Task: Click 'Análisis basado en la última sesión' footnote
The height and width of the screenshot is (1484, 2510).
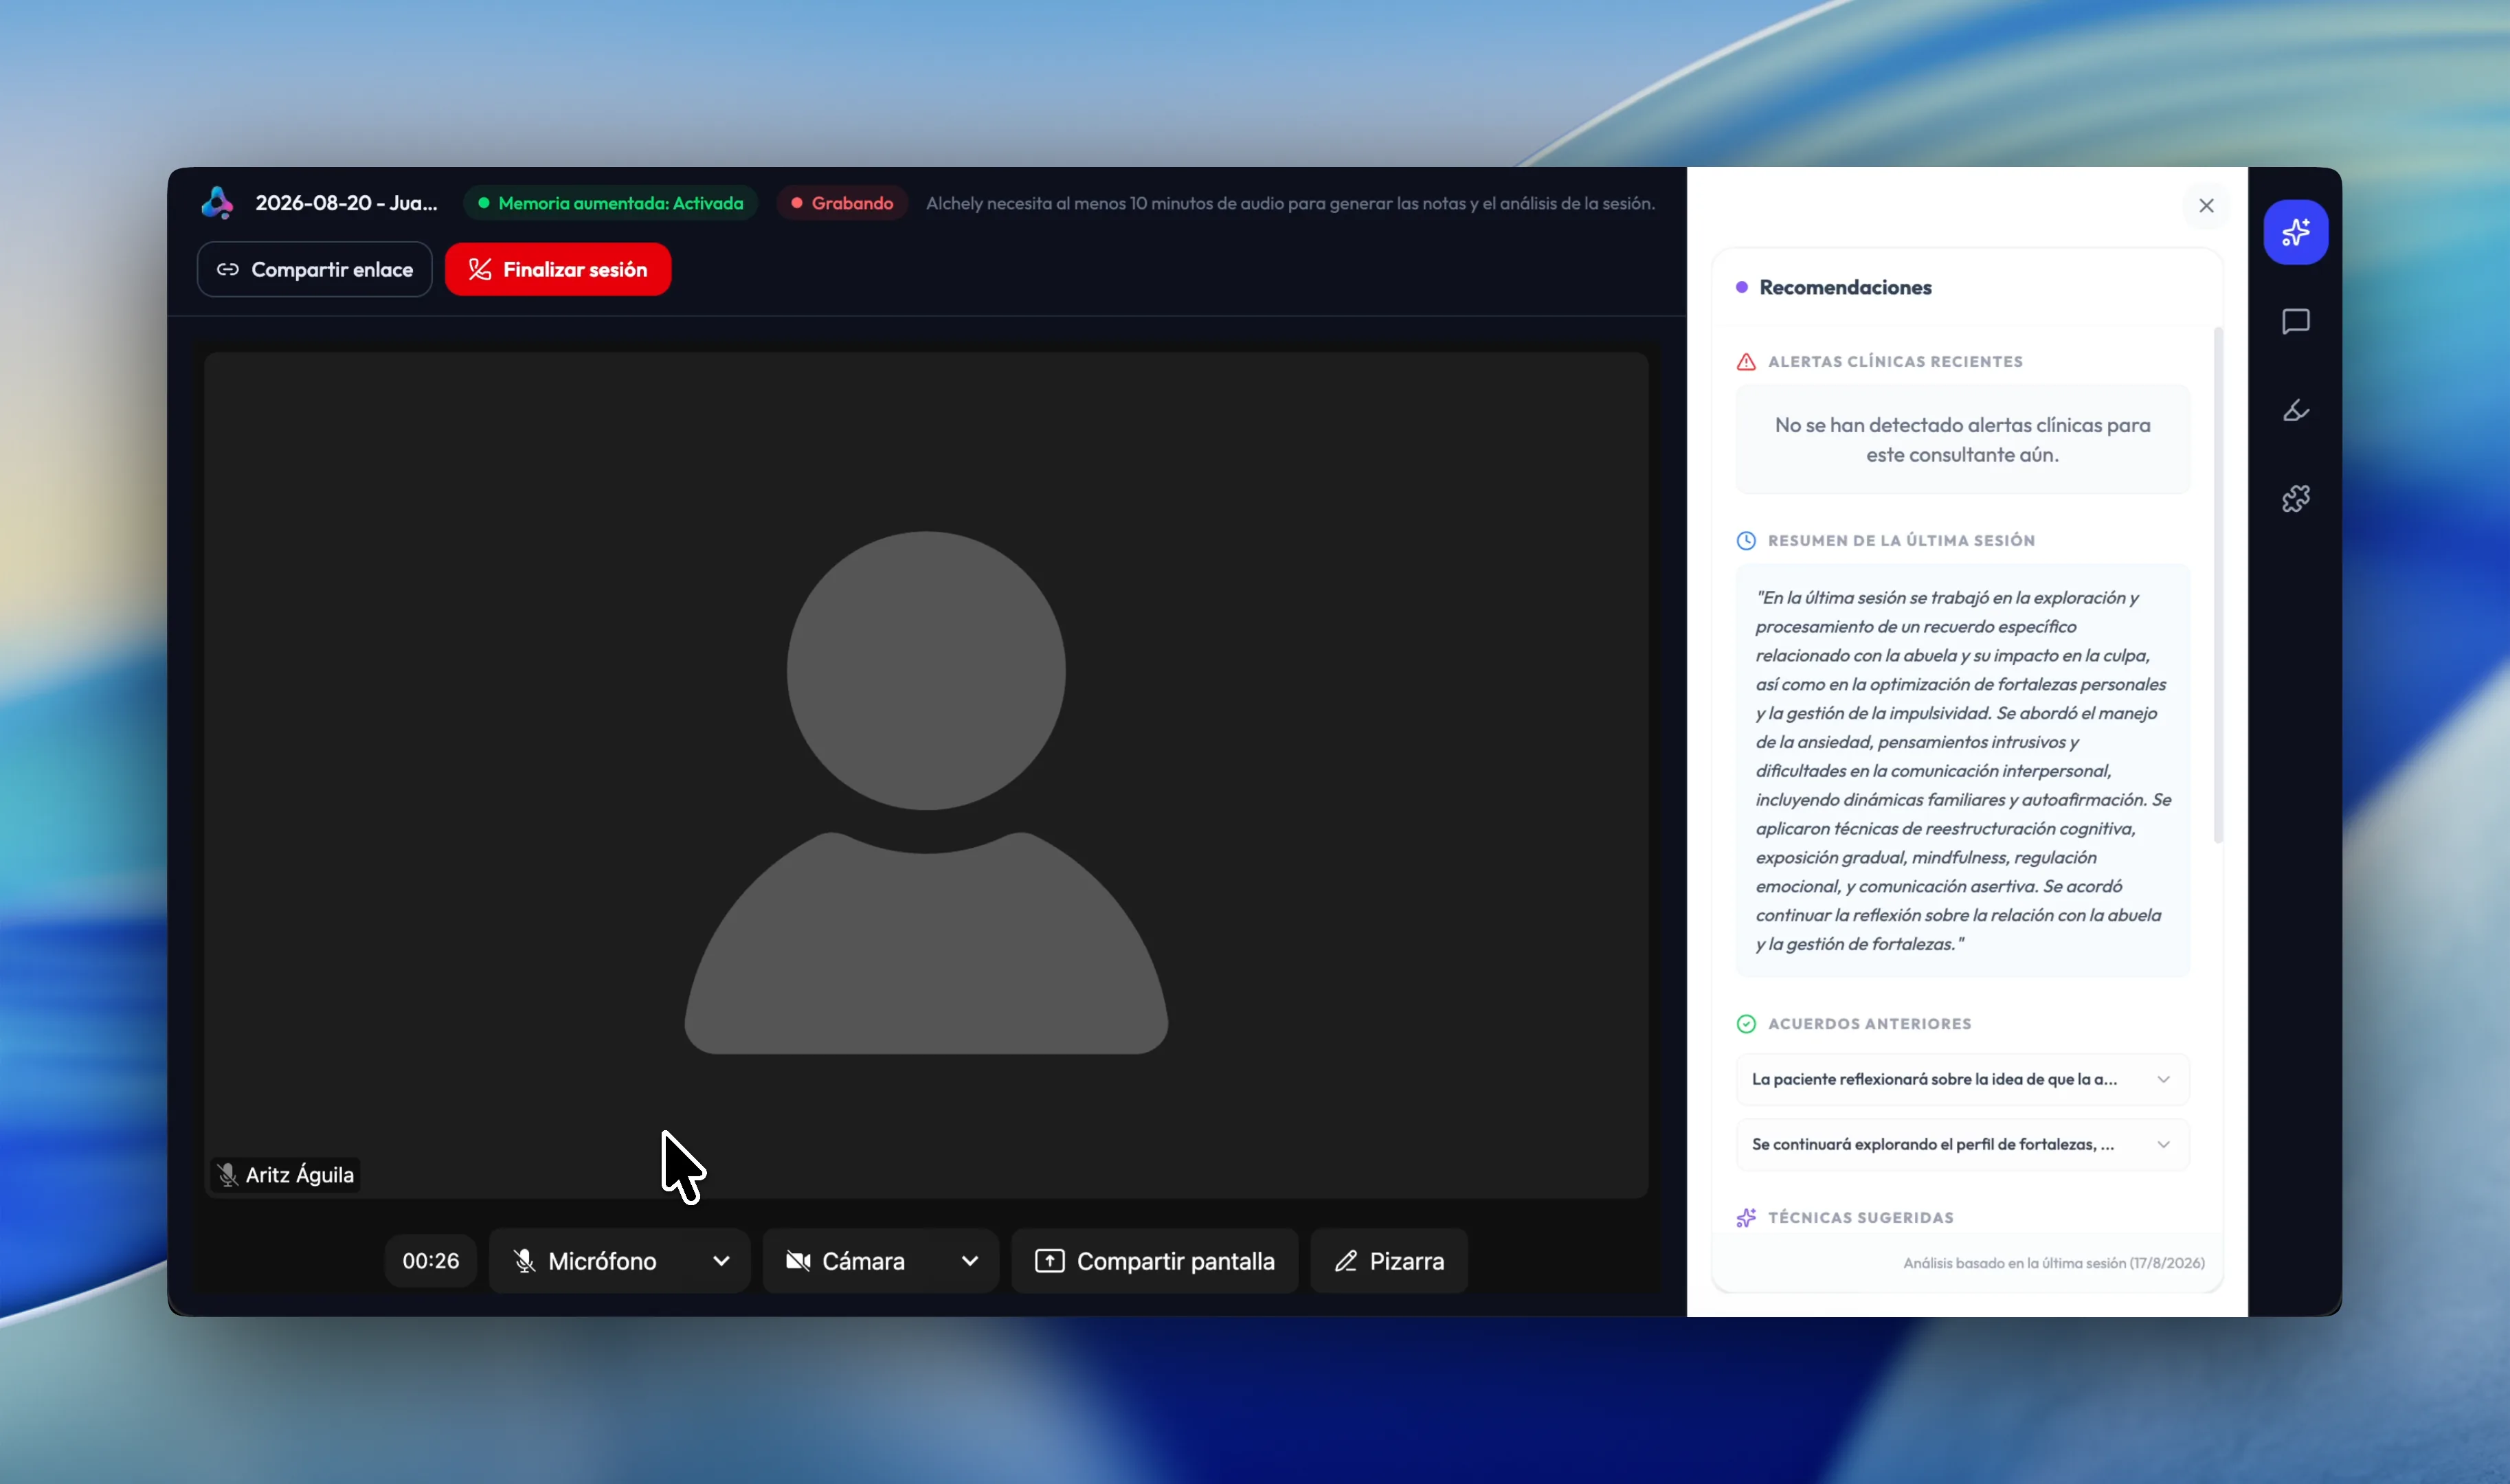Action: [x=2053, y=1263]
